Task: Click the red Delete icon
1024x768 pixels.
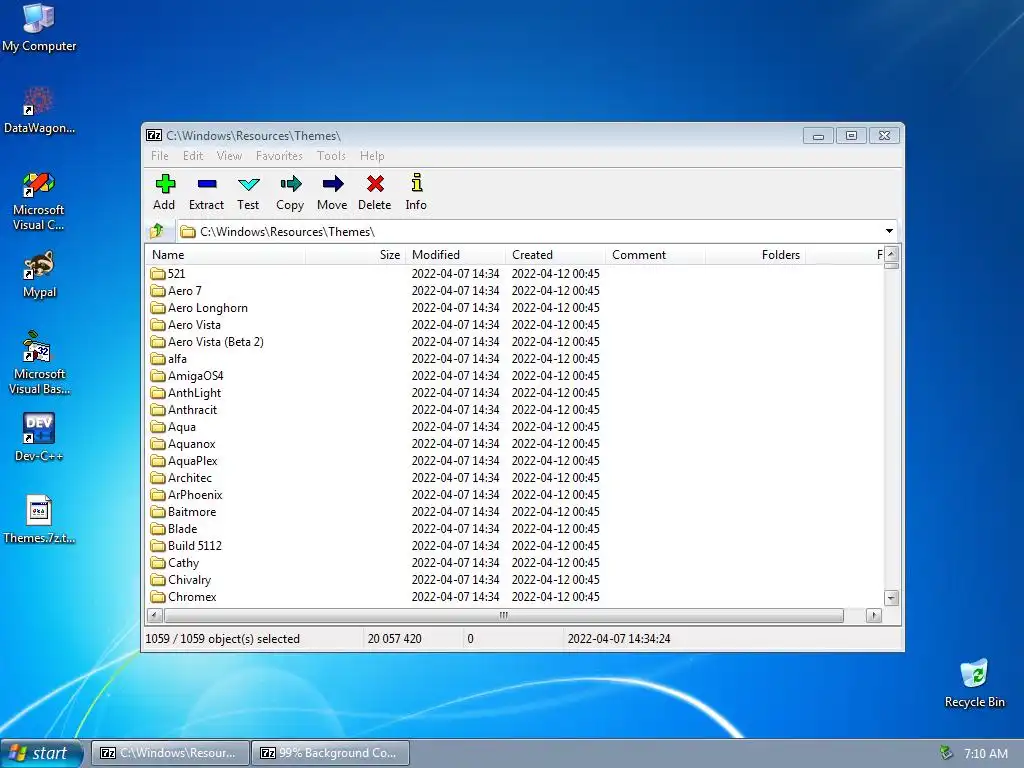Action: coord(375,184)
